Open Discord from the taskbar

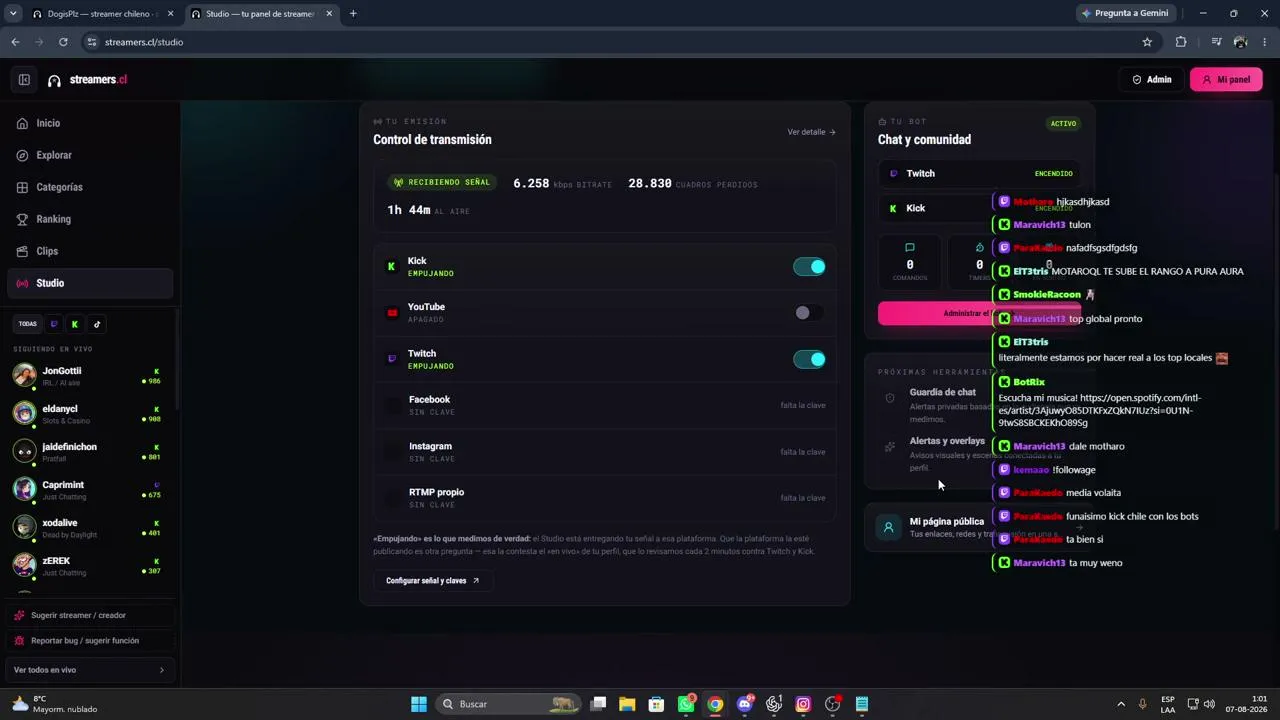coord(745,704)
